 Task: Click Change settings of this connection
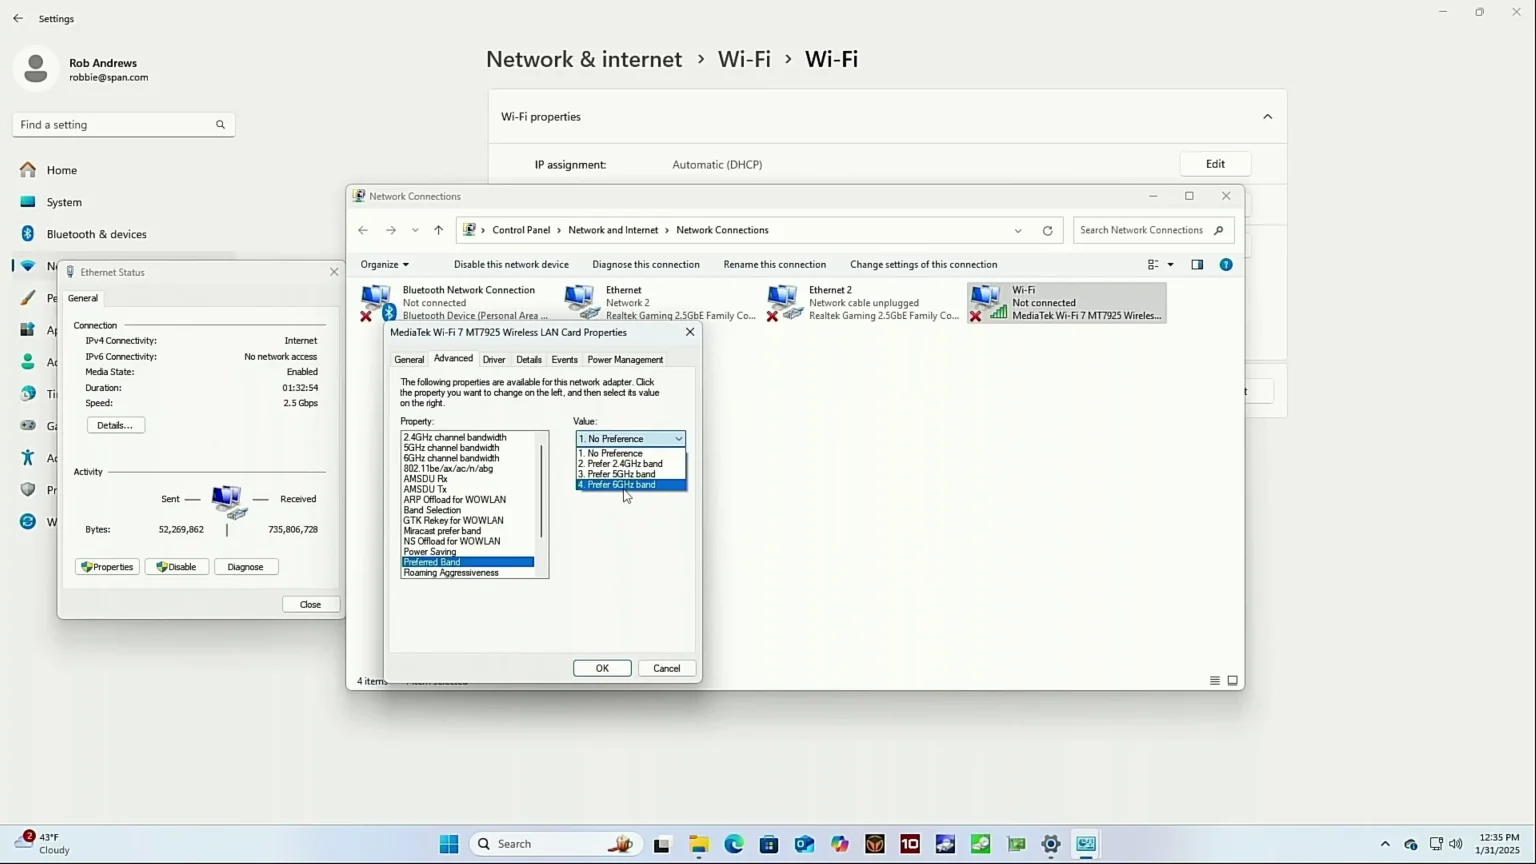pyautogui.click(x=924, y=265)
